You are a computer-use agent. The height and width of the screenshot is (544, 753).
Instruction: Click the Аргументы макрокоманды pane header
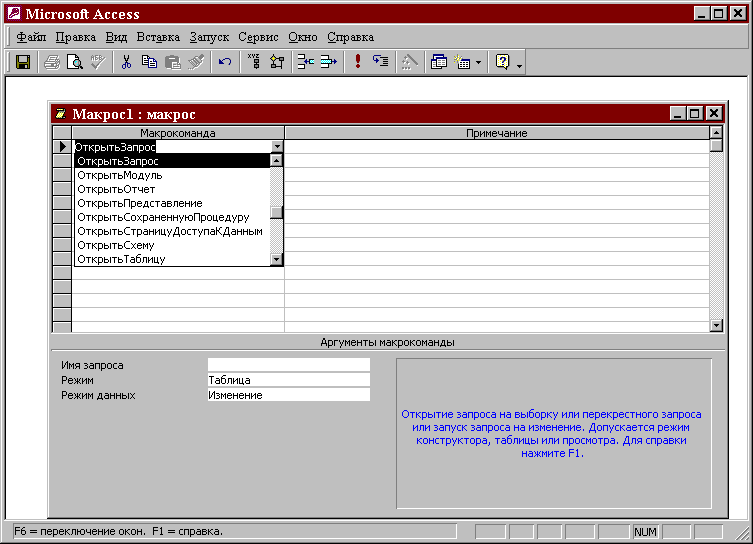(x=388, y=342)
